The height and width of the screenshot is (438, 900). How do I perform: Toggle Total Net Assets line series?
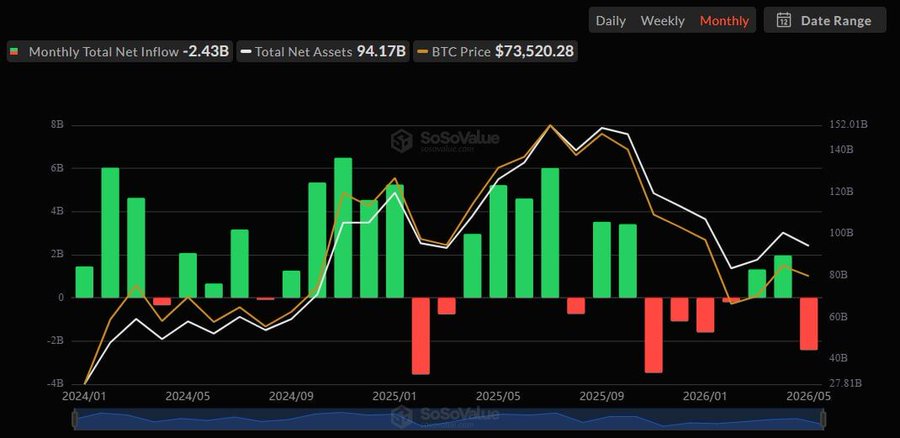tap(323, 52)
